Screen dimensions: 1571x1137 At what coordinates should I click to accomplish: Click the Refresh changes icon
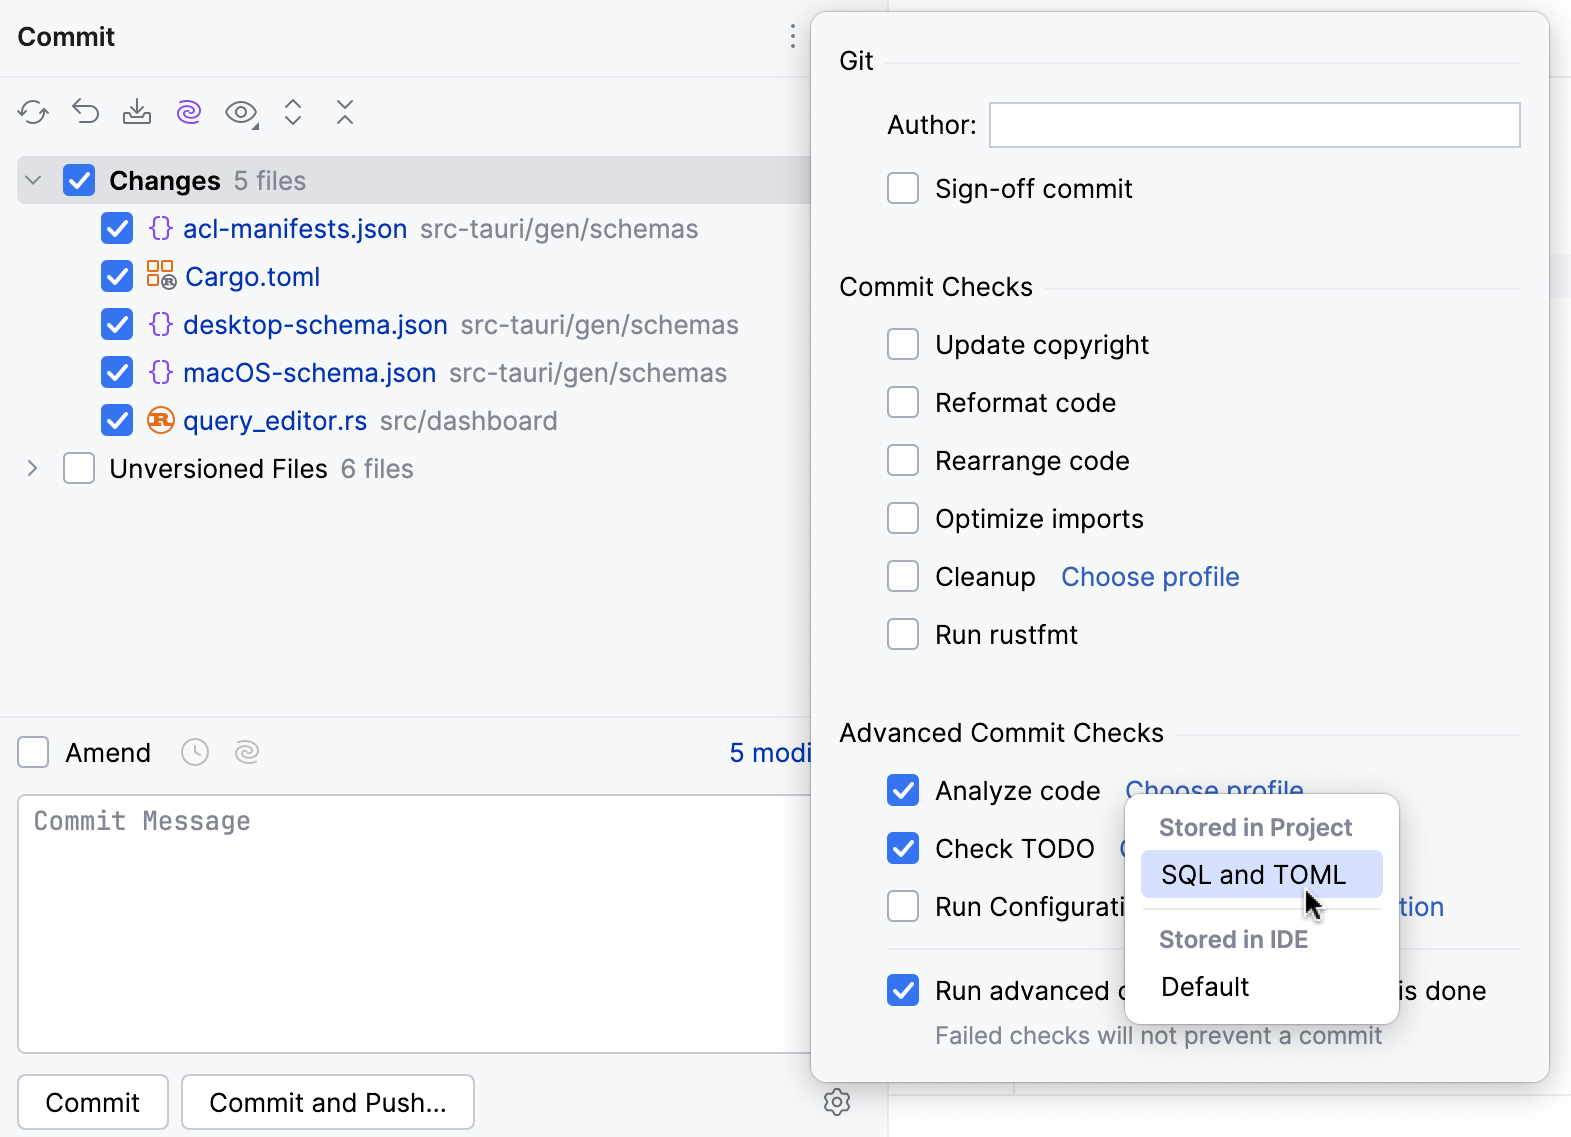33,112
